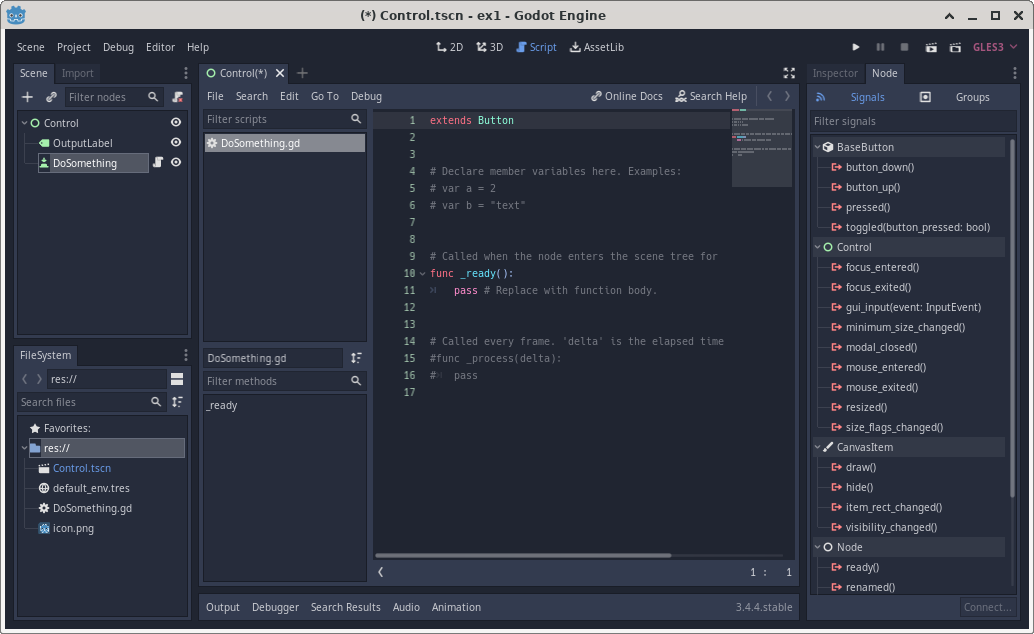Open the AssetLib view
Viewport: 1034px width, 634px height.
click(596, 47)
